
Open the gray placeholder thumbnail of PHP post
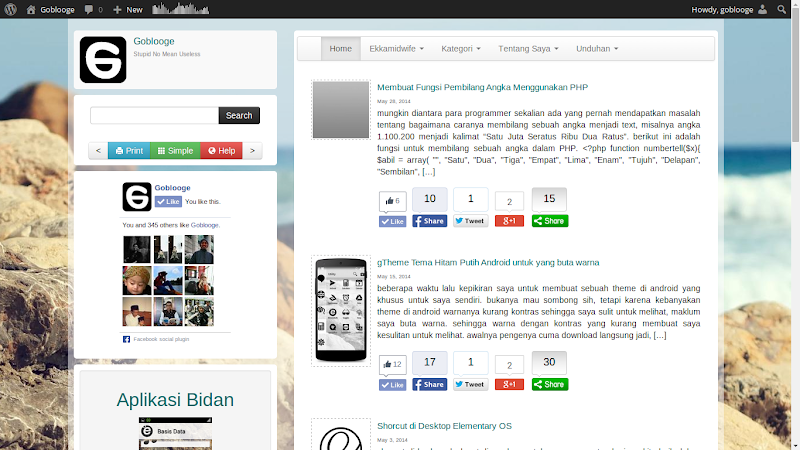pos(341,110)
